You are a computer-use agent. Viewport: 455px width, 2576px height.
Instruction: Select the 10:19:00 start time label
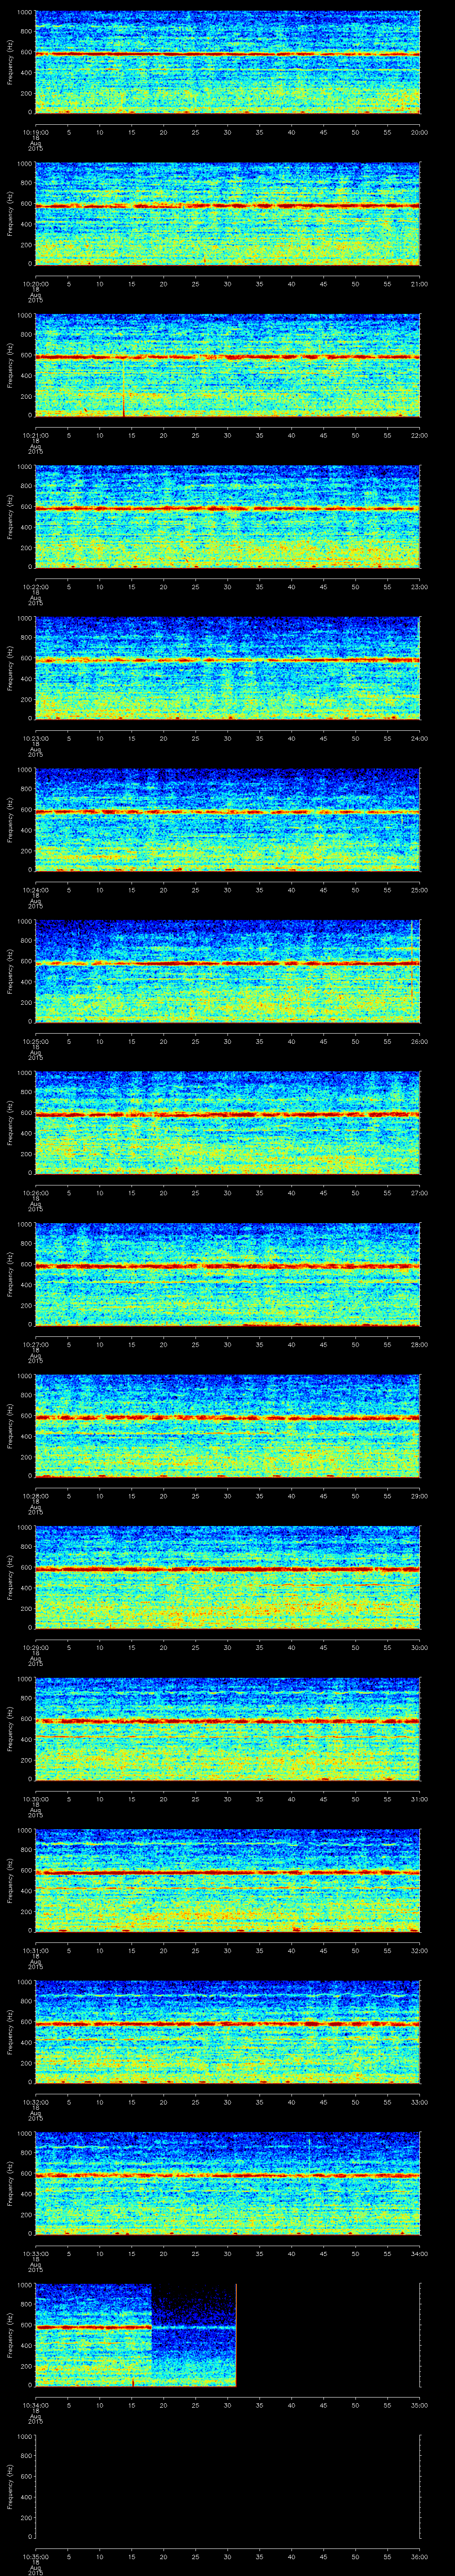click(x=35, y=132)
